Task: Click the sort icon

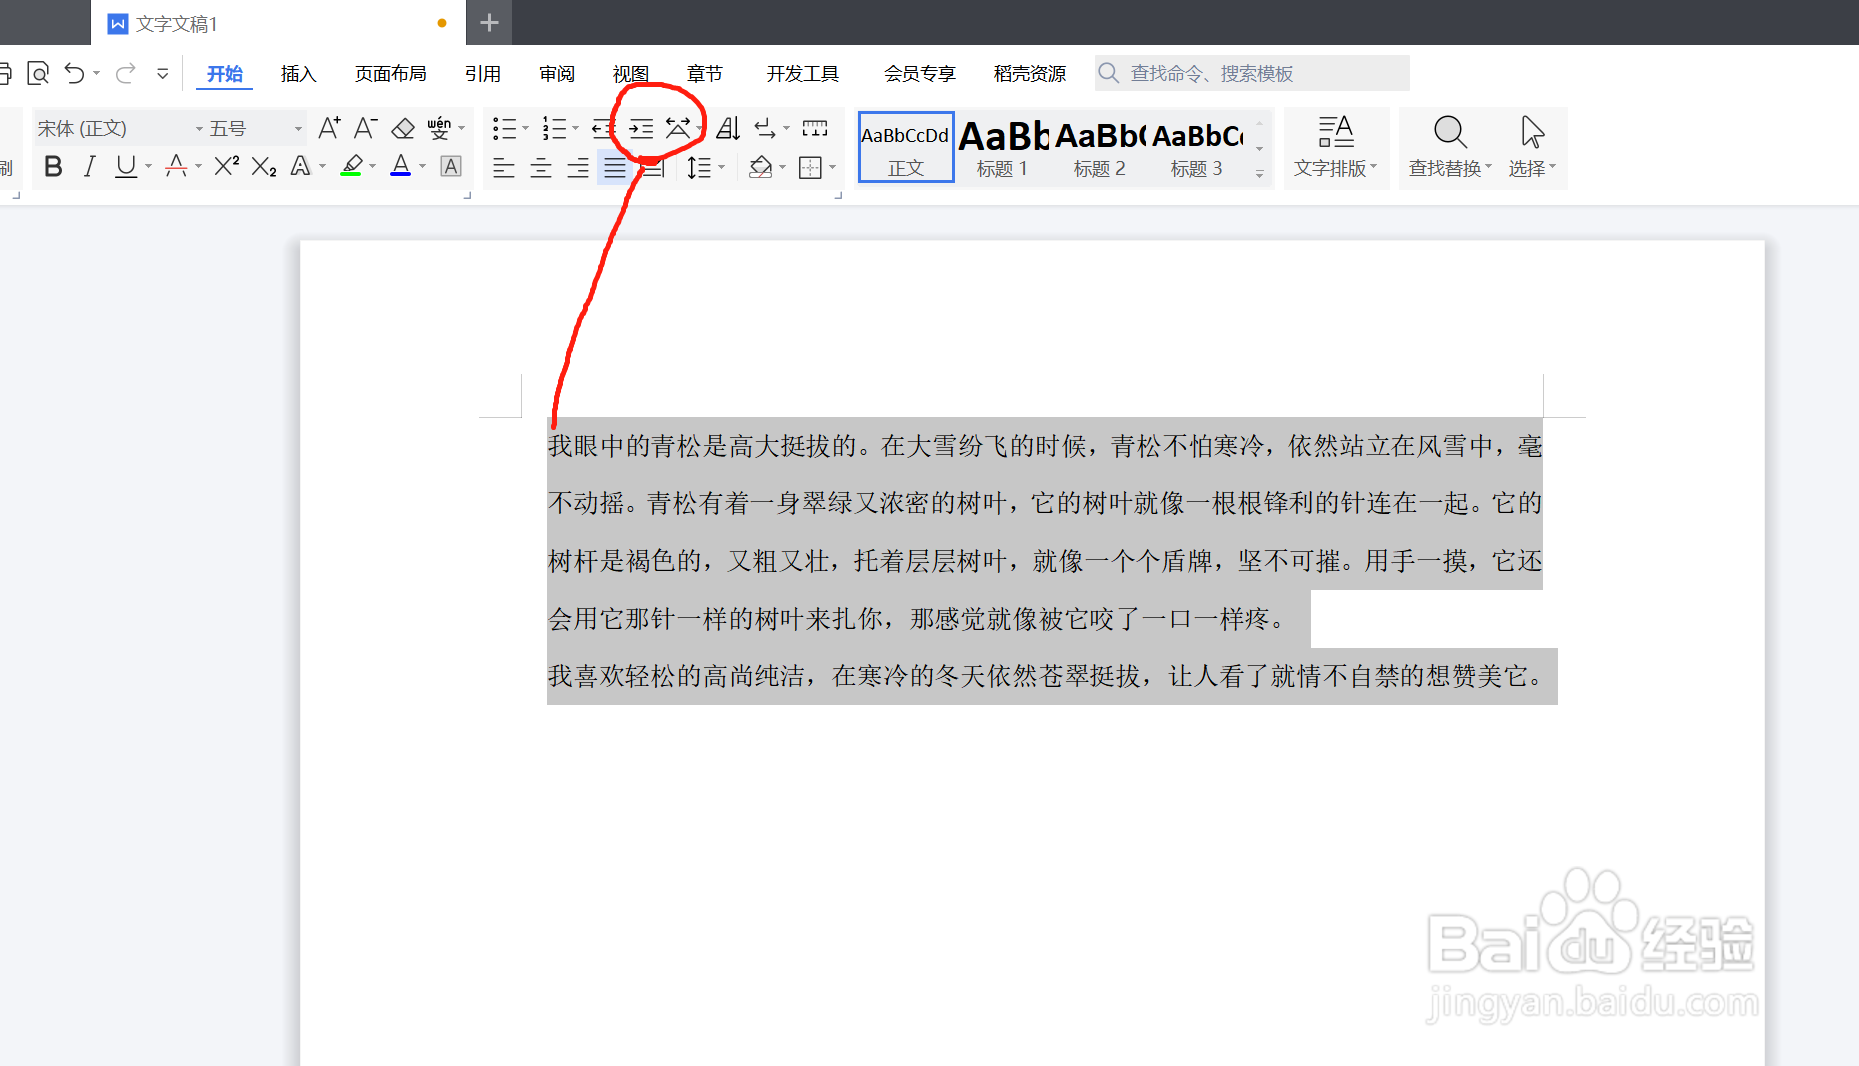Action: (x=728, y=129)
